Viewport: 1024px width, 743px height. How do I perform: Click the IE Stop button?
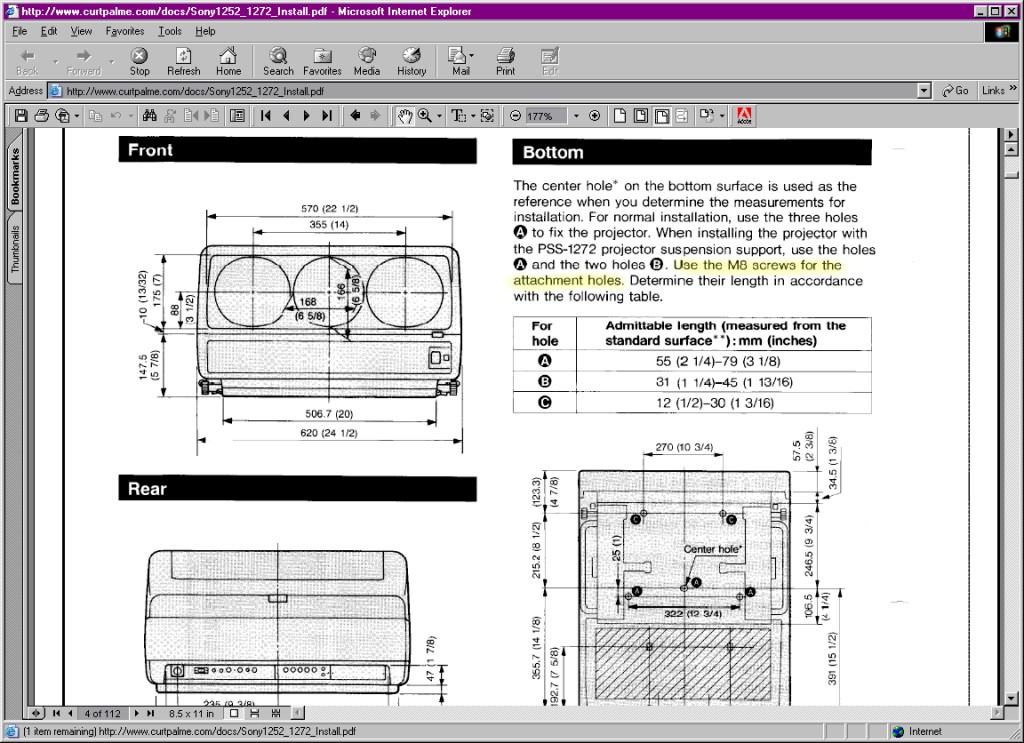click(x=139, y=62)
